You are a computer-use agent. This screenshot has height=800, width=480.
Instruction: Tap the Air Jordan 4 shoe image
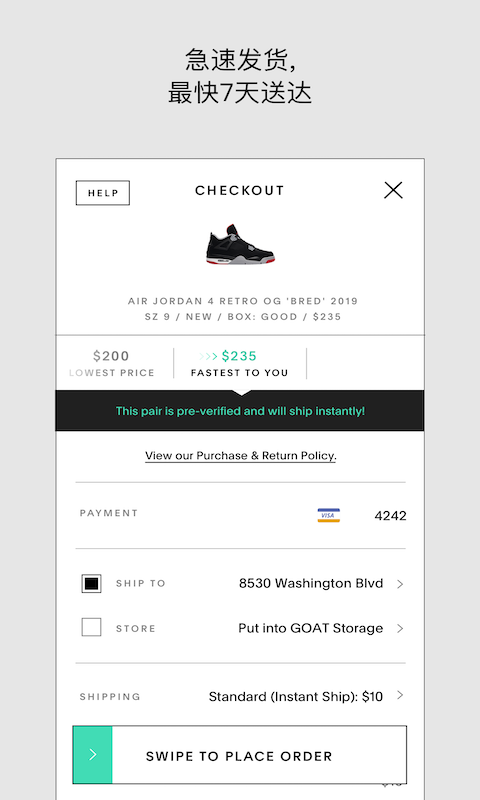240,244
